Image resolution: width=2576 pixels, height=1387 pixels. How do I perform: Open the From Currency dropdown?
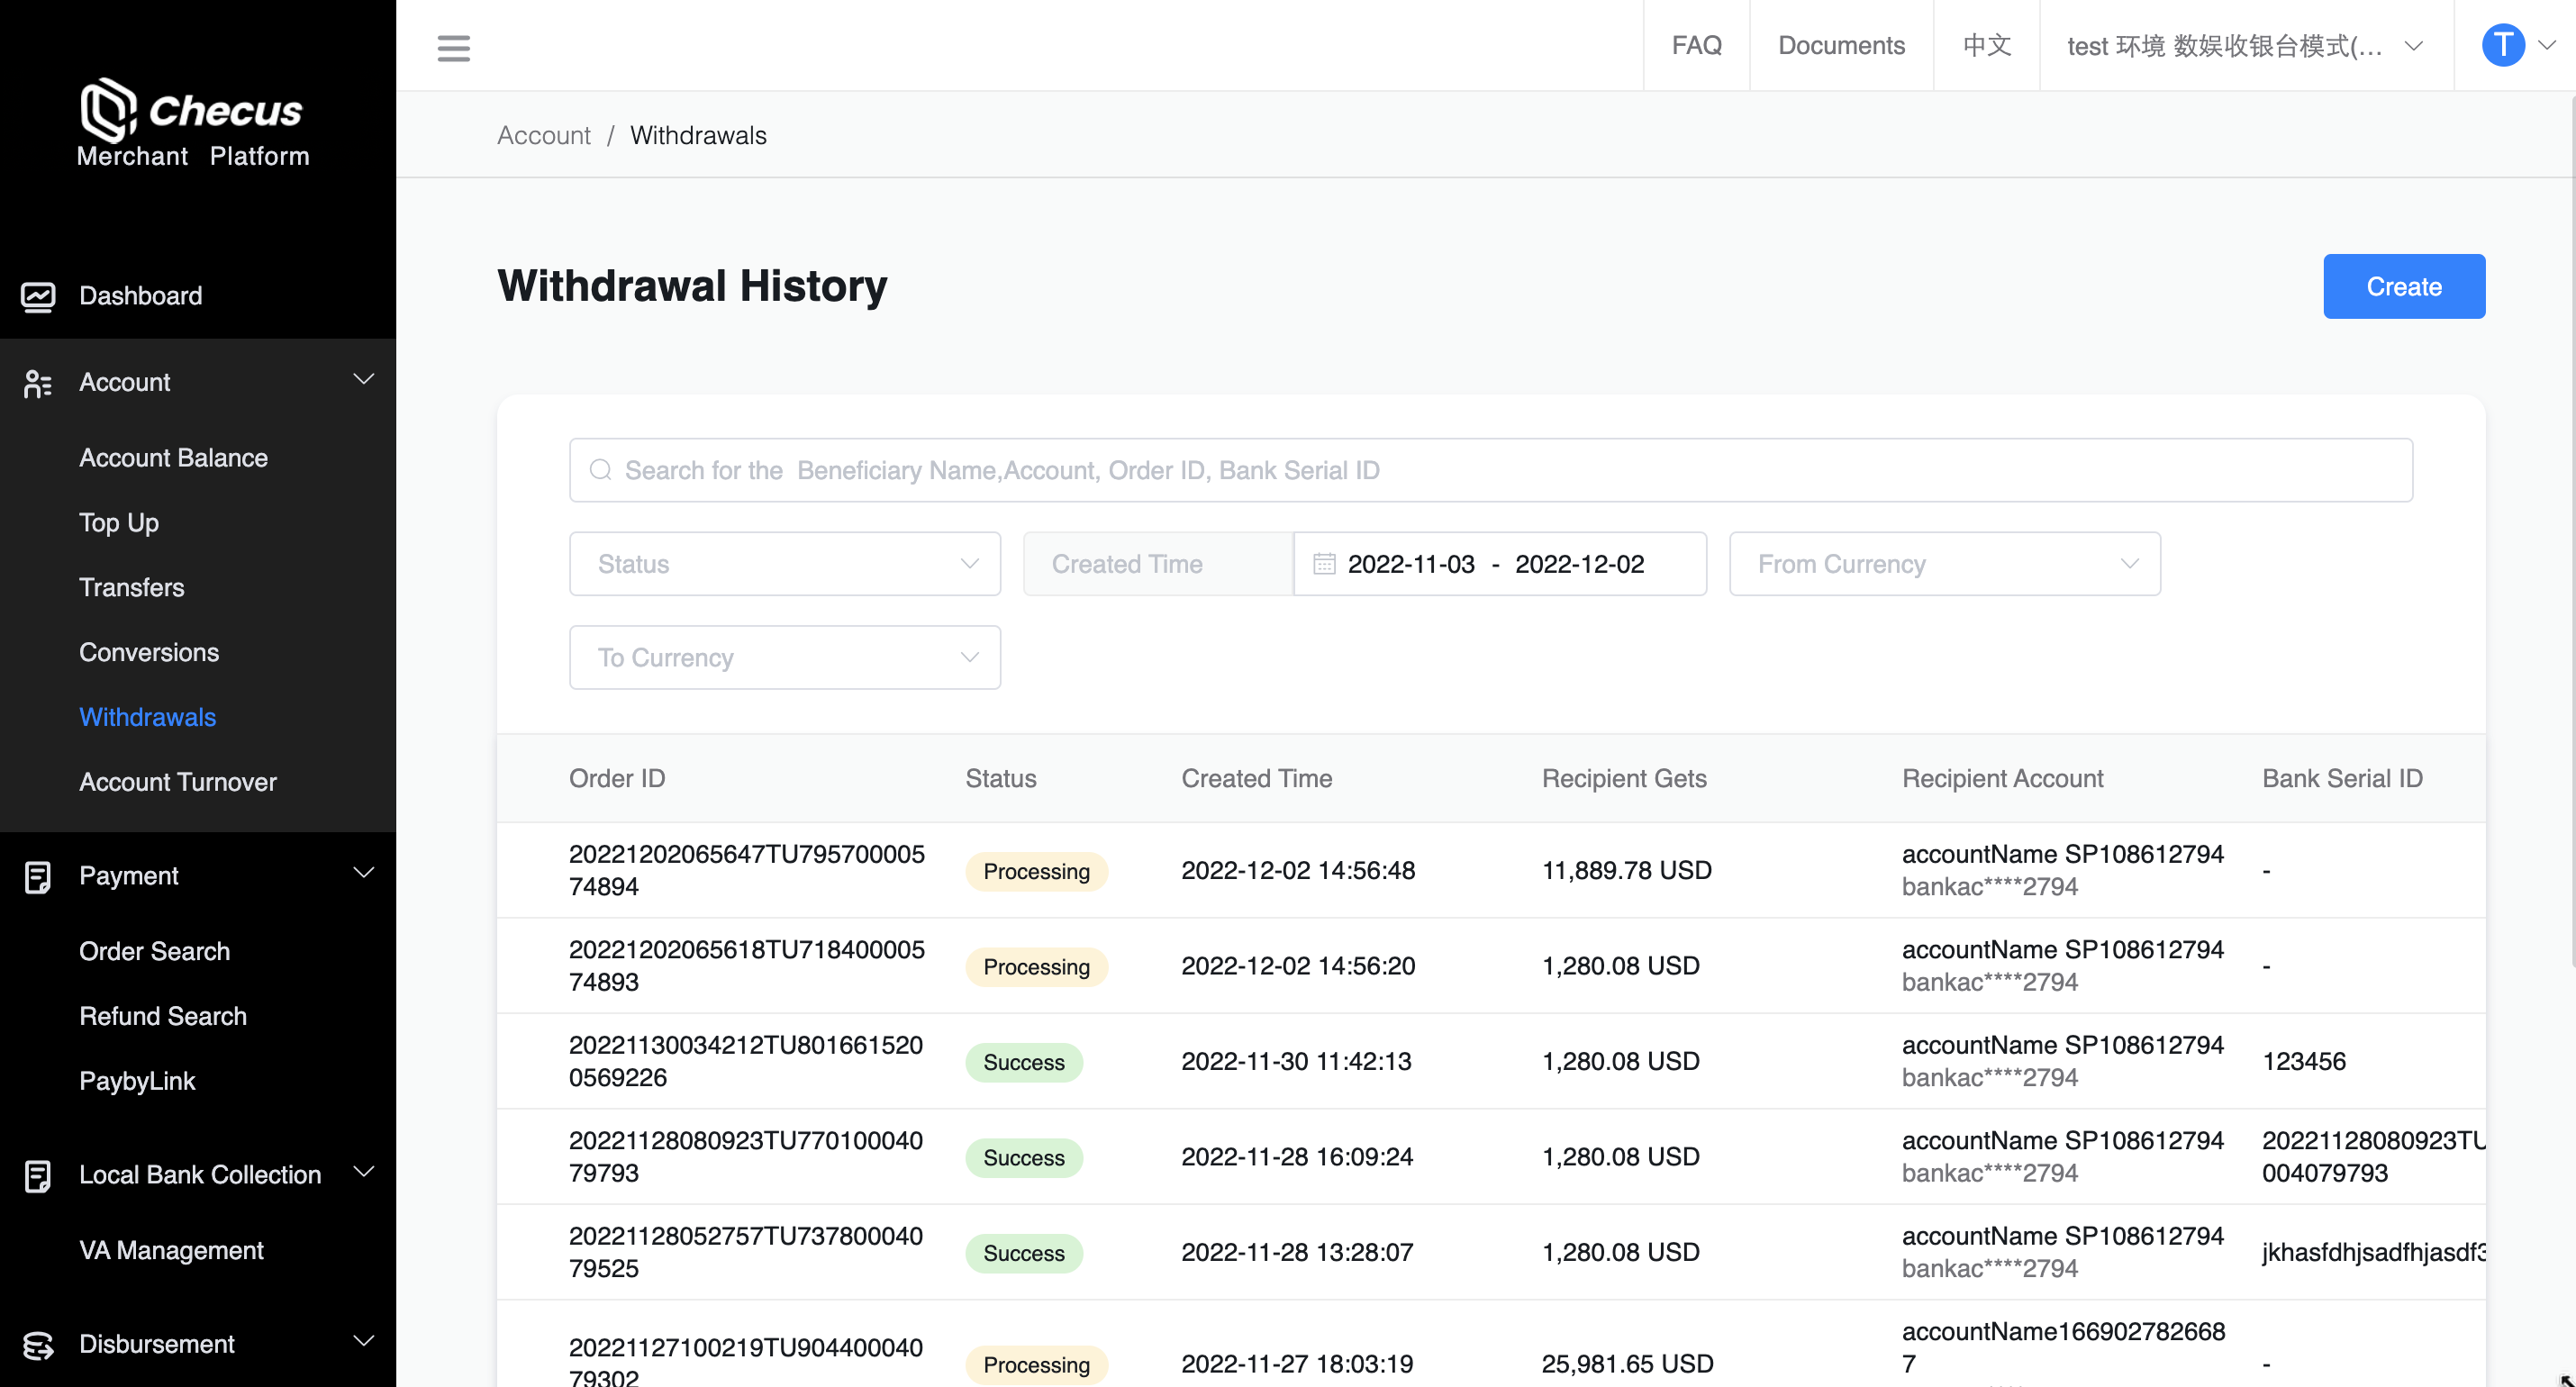(1943, 564)
